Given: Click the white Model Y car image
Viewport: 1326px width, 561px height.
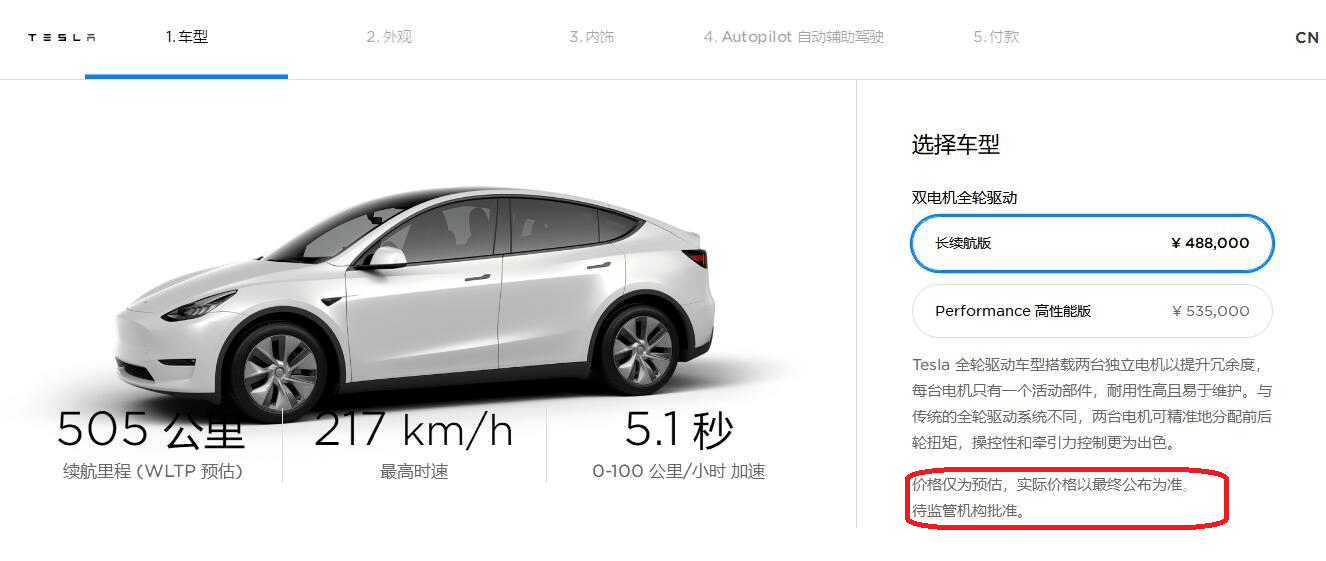Looking at the screenshot, I should [x=415, y=300].
